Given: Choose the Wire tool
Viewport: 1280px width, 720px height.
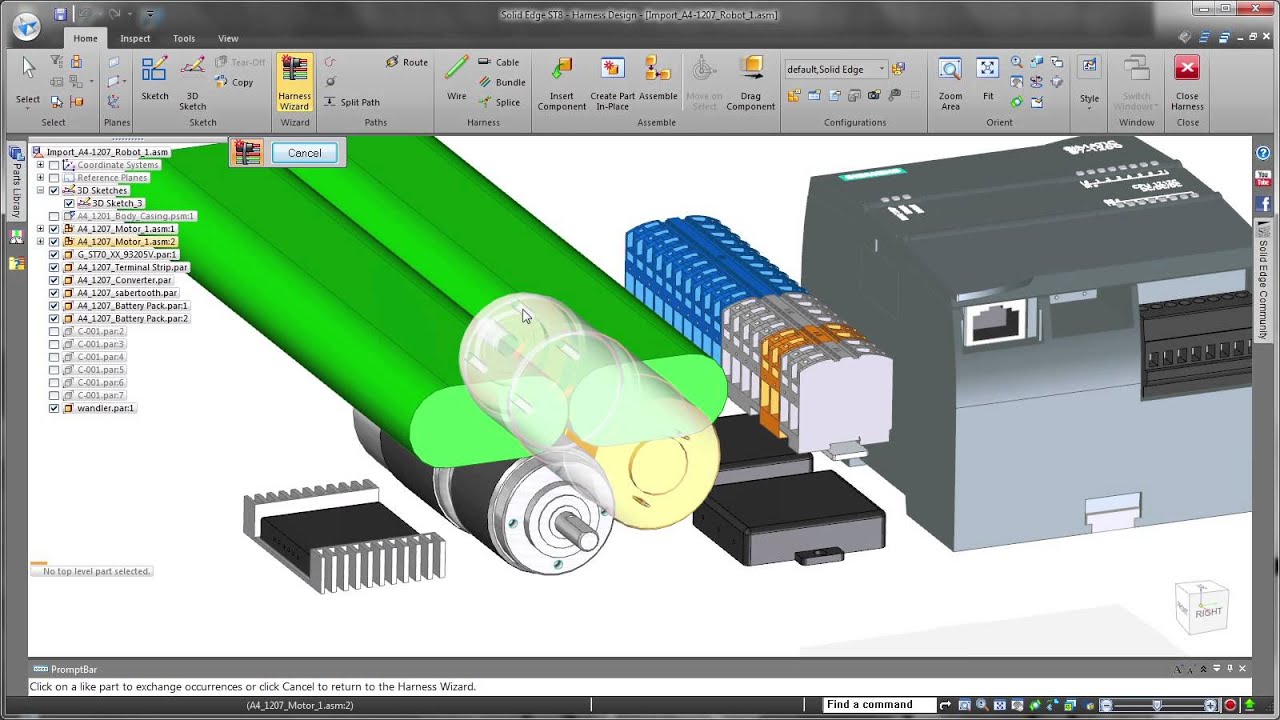Looking at the screenshot, I should pos(456,79).
